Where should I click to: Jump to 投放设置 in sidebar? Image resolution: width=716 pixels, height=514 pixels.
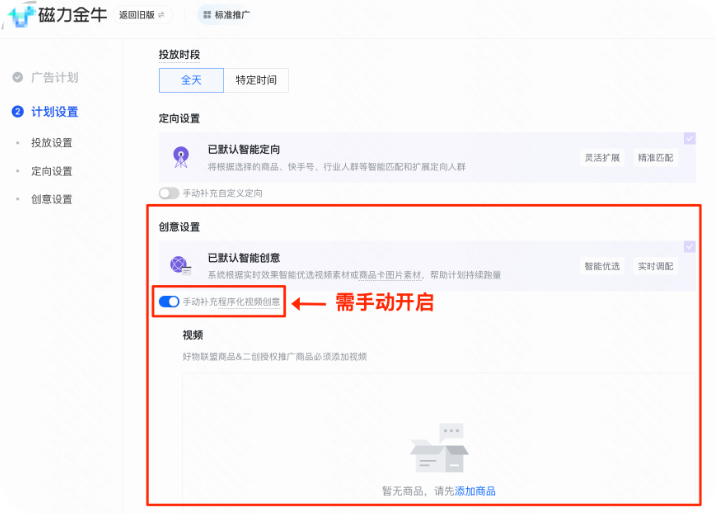tap(52, 142)
